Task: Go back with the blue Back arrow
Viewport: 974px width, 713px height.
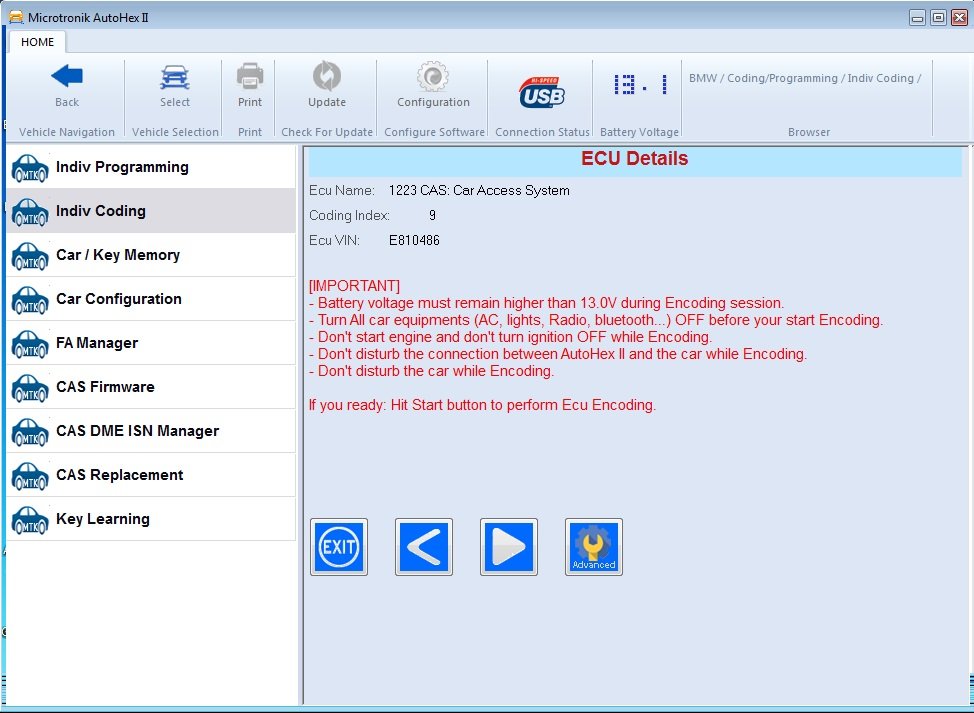Action: [x=66, y=76]
